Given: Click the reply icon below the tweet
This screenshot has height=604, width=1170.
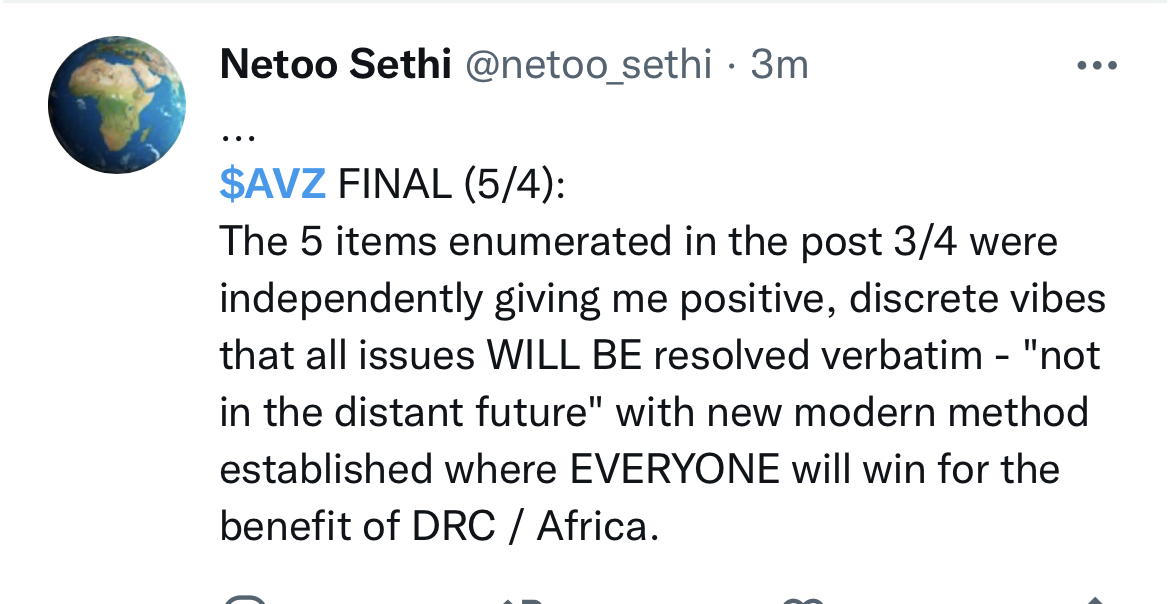Looking at the screenshot, I should point(245,598).
